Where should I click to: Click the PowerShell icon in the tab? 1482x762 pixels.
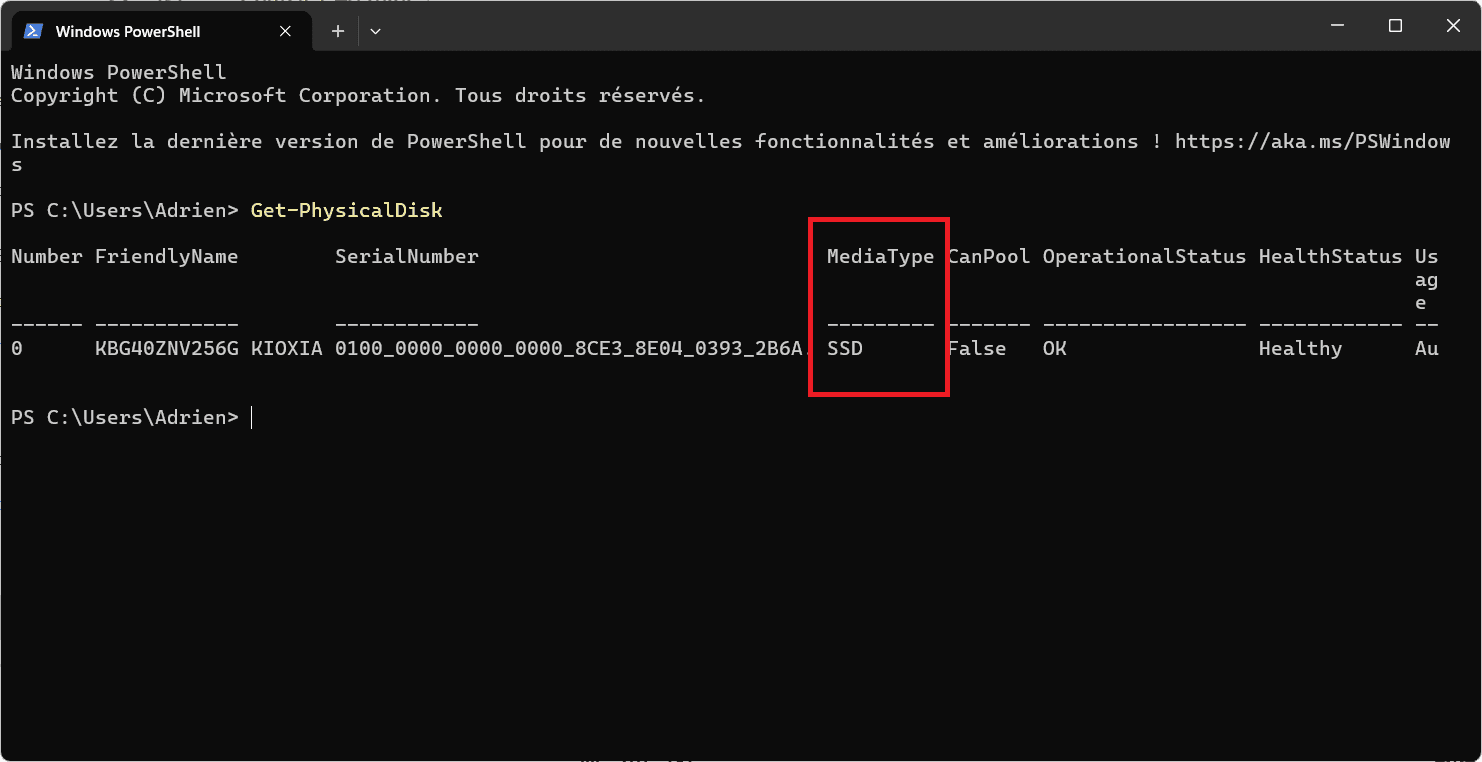(x=33, y=31)
